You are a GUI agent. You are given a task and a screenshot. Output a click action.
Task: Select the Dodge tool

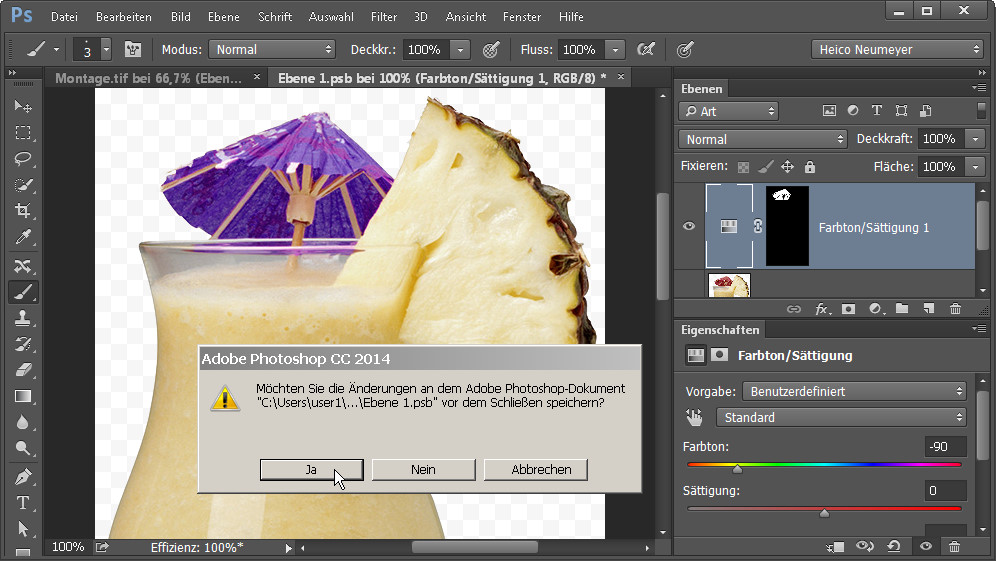click(23, 449)
